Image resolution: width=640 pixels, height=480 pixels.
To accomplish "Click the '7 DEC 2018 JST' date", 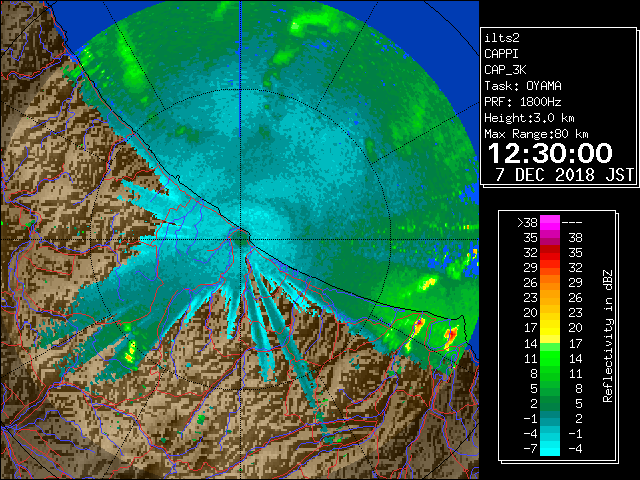I will [x=564, y=175].
